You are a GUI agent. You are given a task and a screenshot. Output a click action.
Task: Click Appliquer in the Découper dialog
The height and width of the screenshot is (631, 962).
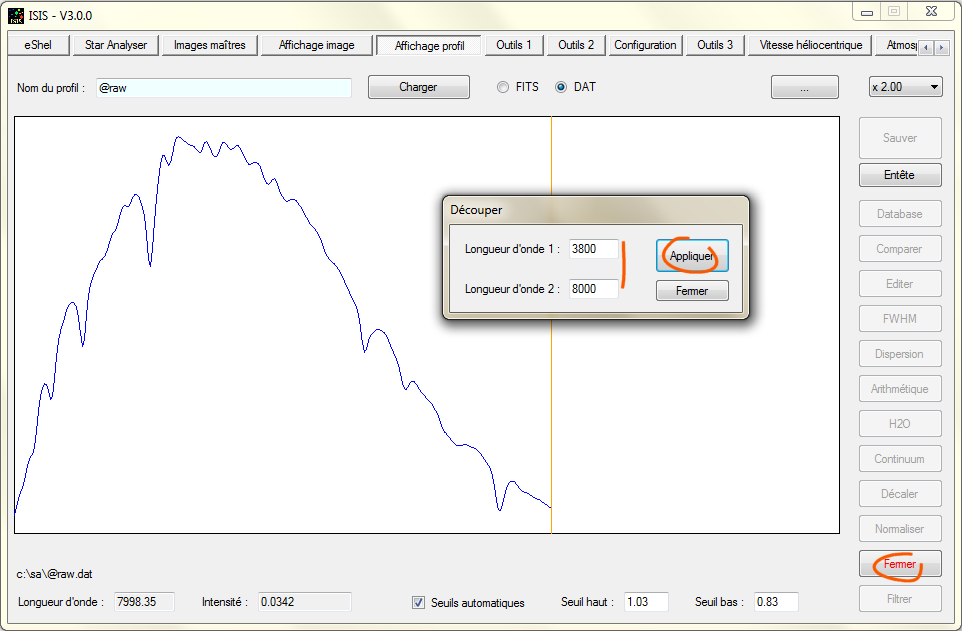coord(692,256)
